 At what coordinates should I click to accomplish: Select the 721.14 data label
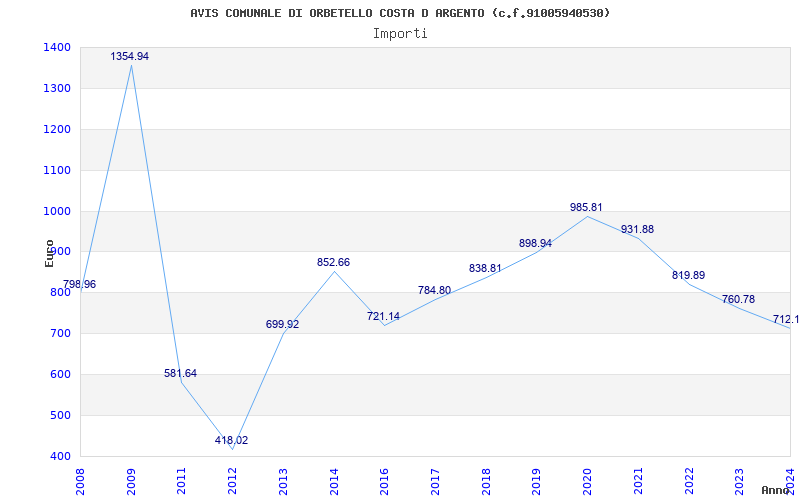[x=383, y=316]
